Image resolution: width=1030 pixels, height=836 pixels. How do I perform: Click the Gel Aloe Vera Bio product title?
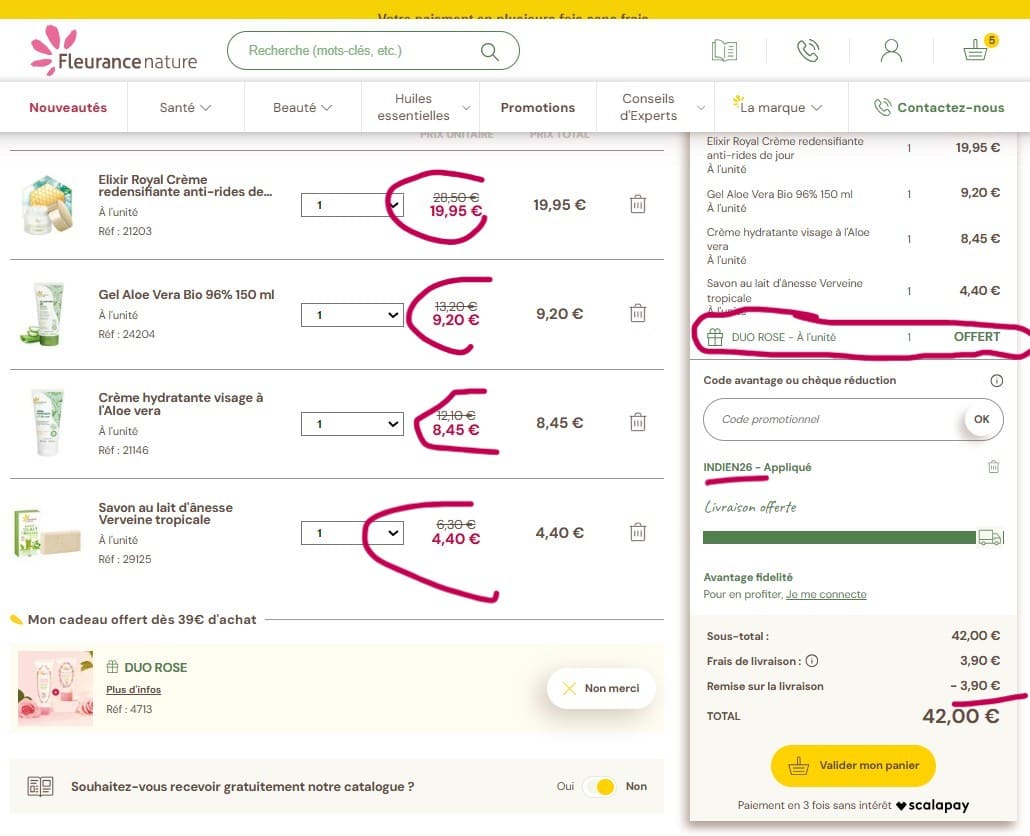pyautogui.click(x=187, y=295)
